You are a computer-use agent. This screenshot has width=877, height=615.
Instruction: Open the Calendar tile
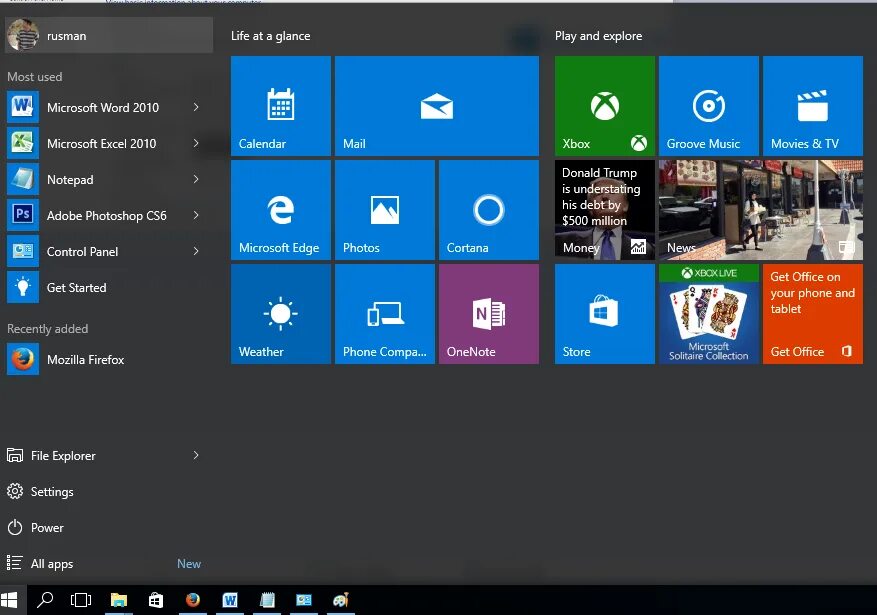pos(281,106)
